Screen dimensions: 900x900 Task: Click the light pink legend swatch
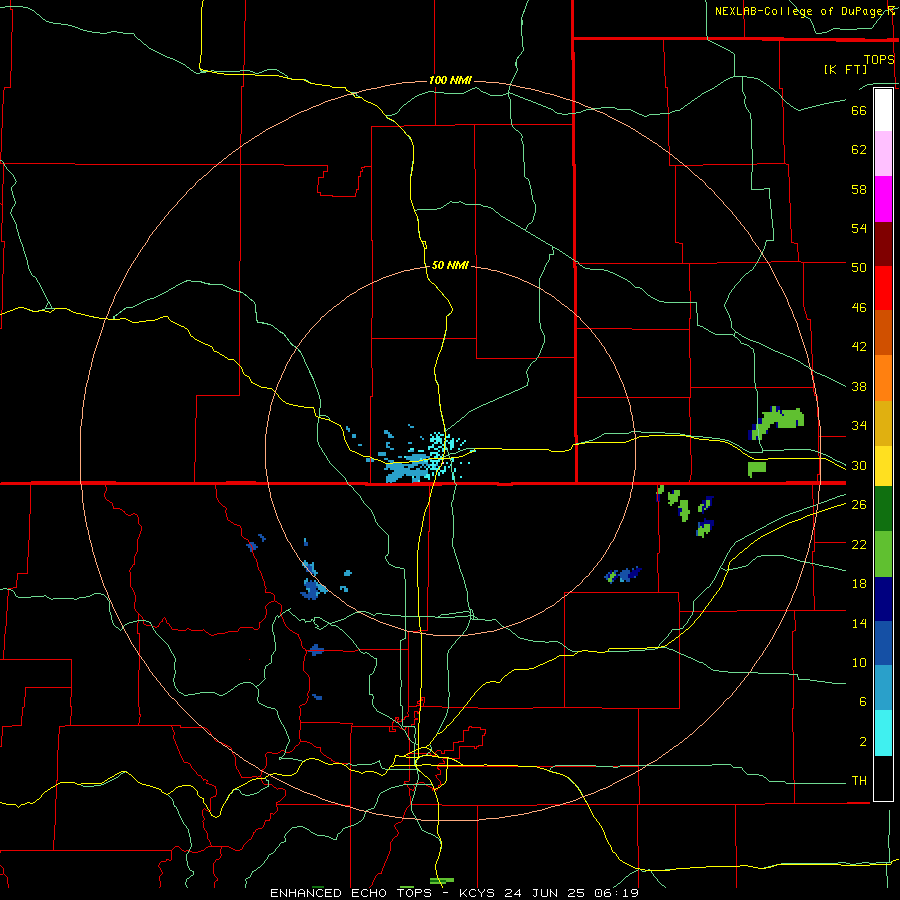(883, 154)
